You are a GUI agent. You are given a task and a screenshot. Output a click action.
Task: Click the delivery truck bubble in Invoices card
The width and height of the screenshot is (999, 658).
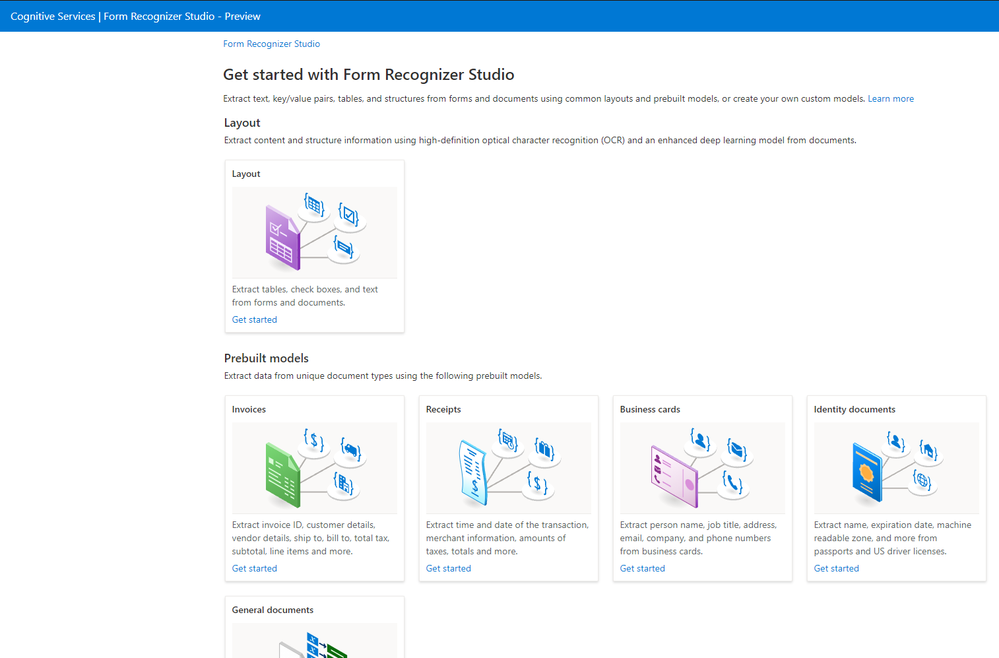tap(350, 452)
